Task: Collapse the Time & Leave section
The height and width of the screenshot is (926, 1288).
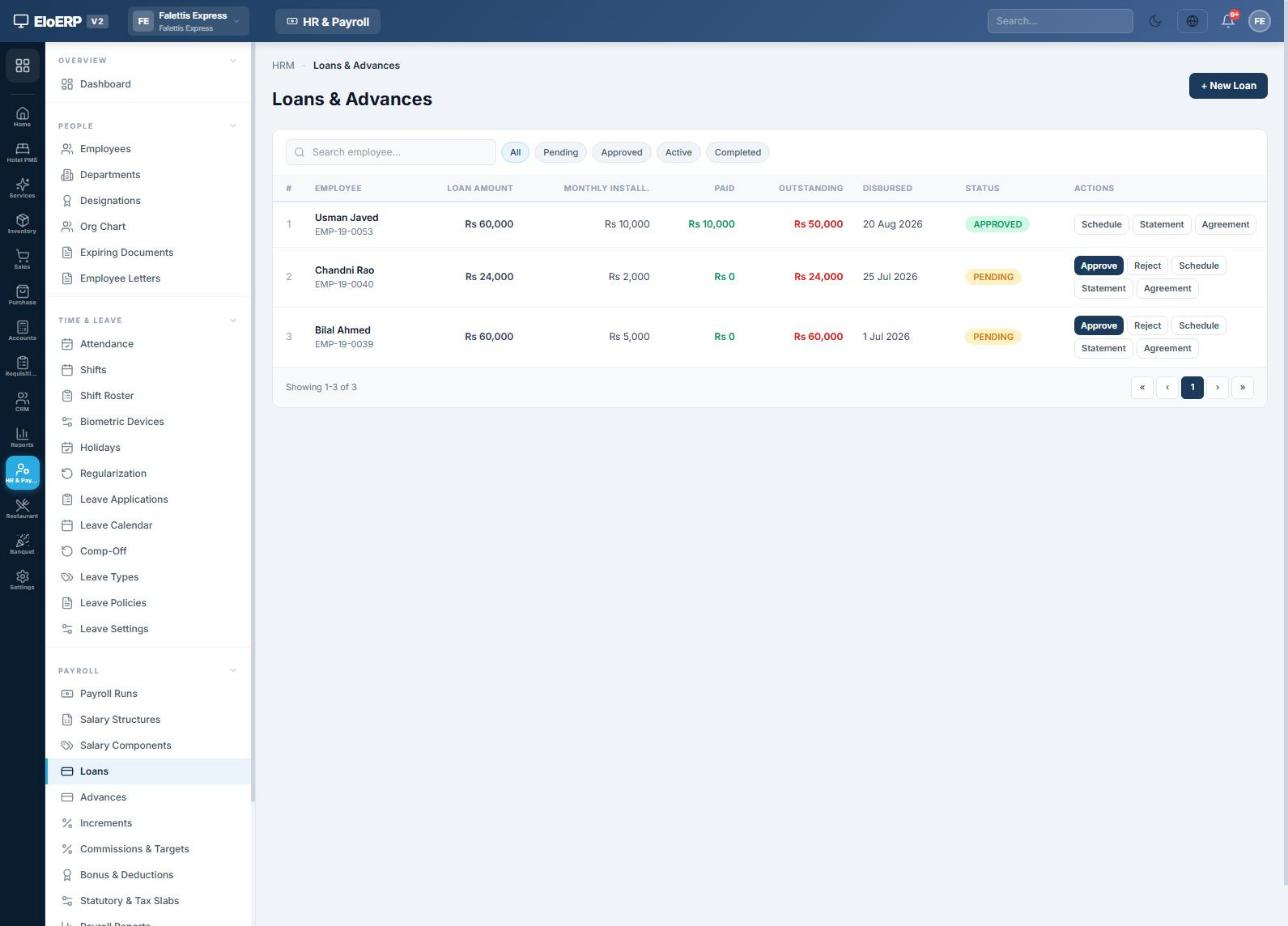Action: [233, 321]
